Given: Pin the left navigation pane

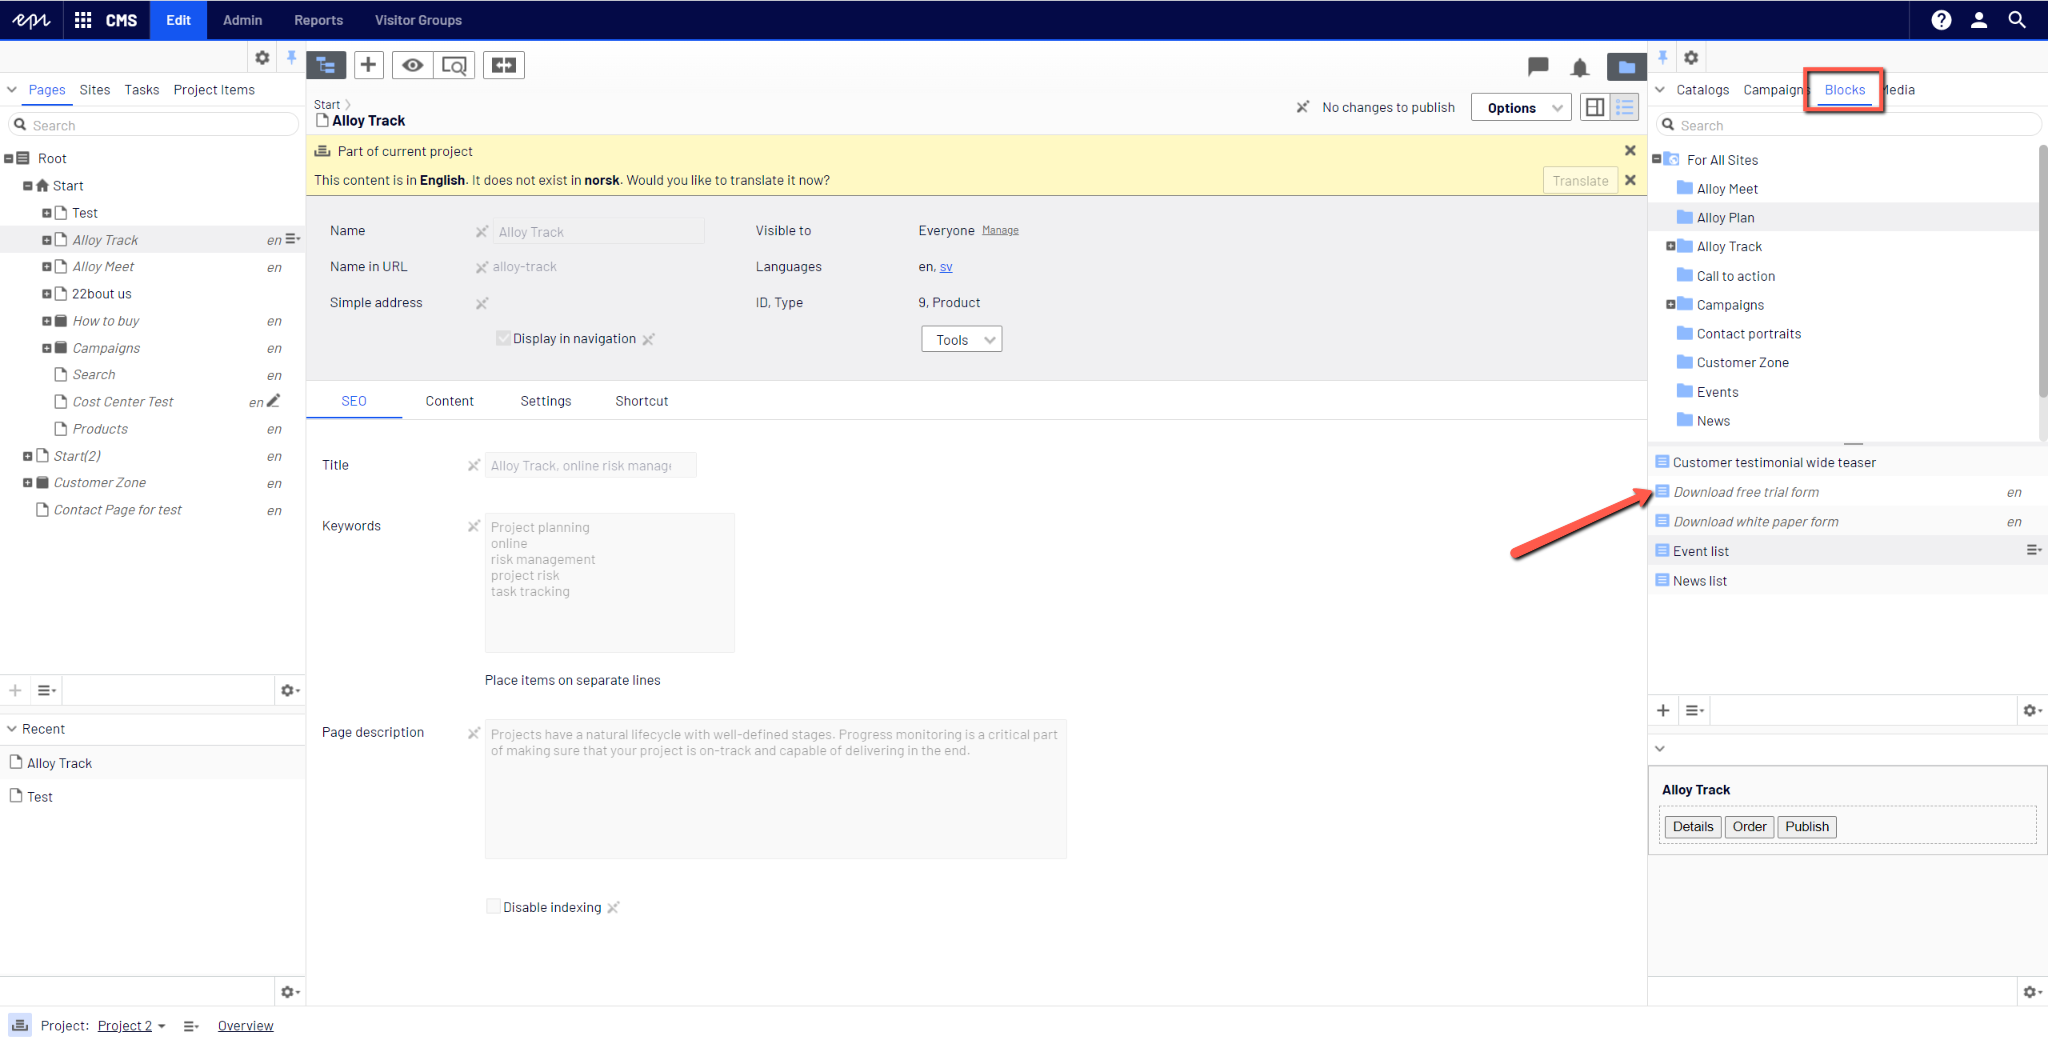Looking at the screenshot, I should [x=291, y=58].
